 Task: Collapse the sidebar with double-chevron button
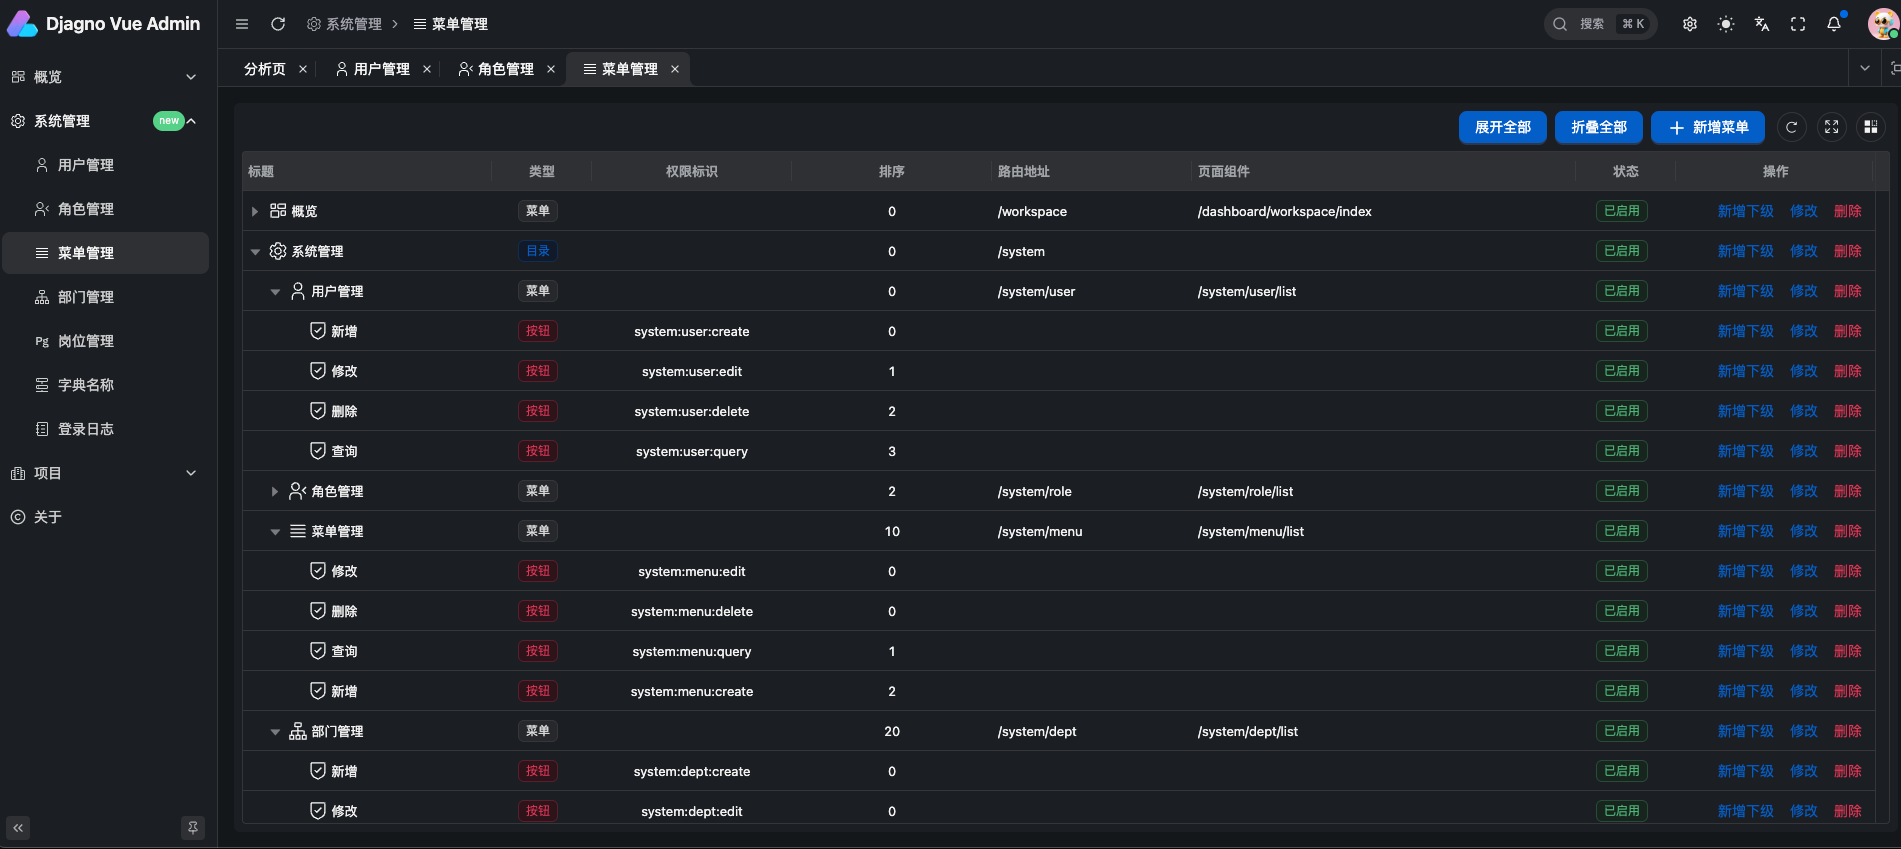[18, 828]
